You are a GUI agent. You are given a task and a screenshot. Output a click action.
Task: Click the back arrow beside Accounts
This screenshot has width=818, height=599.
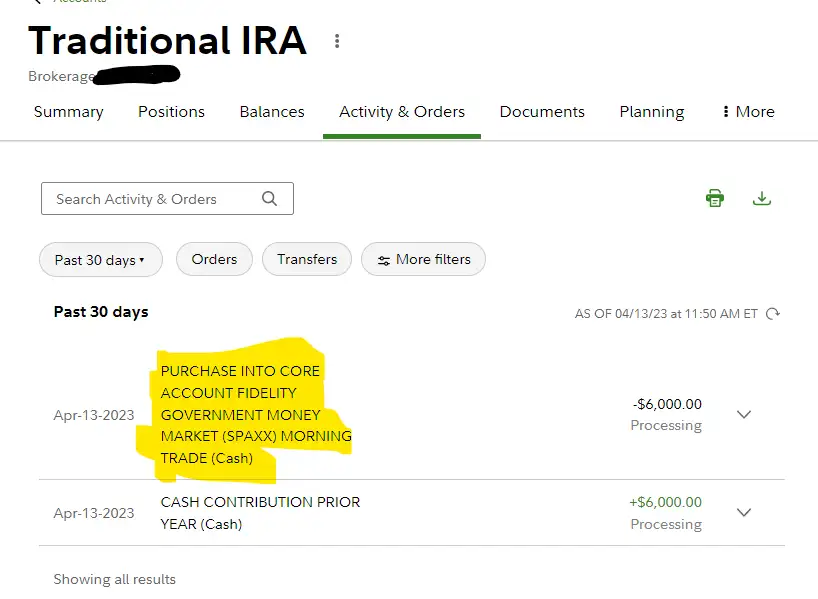[x=36, y=3]
